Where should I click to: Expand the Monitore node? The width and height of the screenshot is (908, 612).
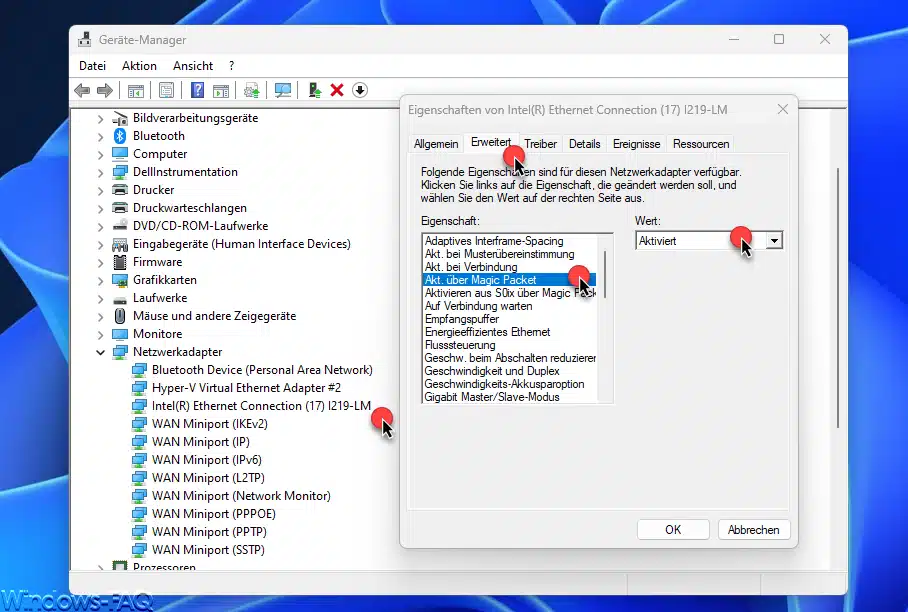100,335
